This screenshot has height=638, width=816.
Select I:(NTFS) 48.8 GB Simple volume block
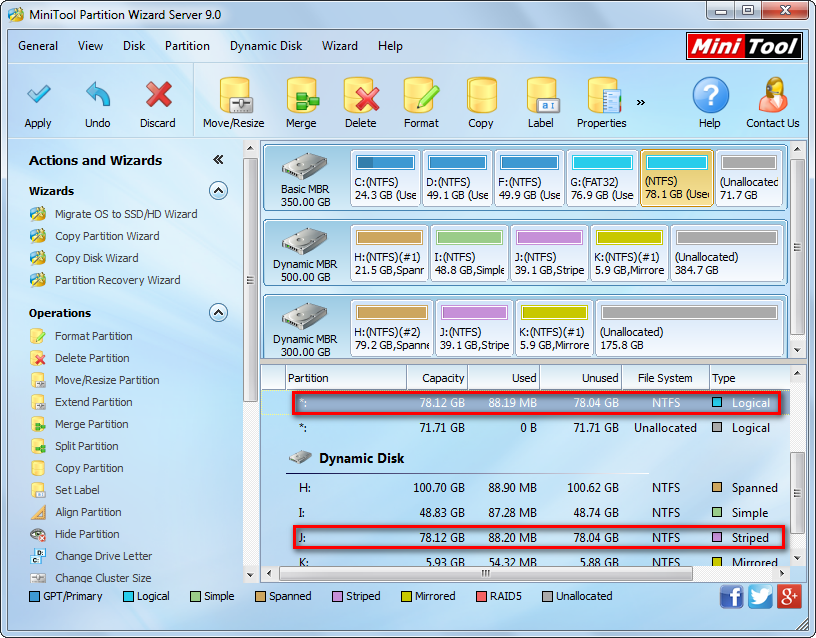click(469, 253)
